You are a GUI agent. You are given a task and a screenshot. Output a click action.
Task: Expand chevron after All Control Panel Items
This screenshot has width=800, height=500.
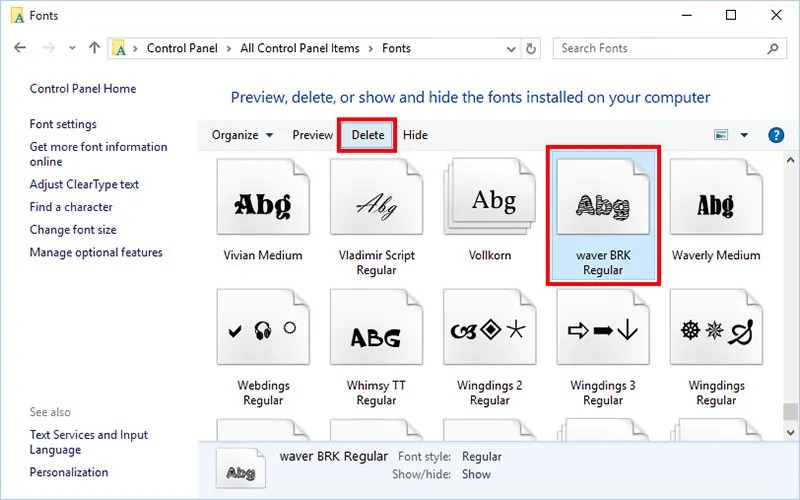[x=371, y=48]
